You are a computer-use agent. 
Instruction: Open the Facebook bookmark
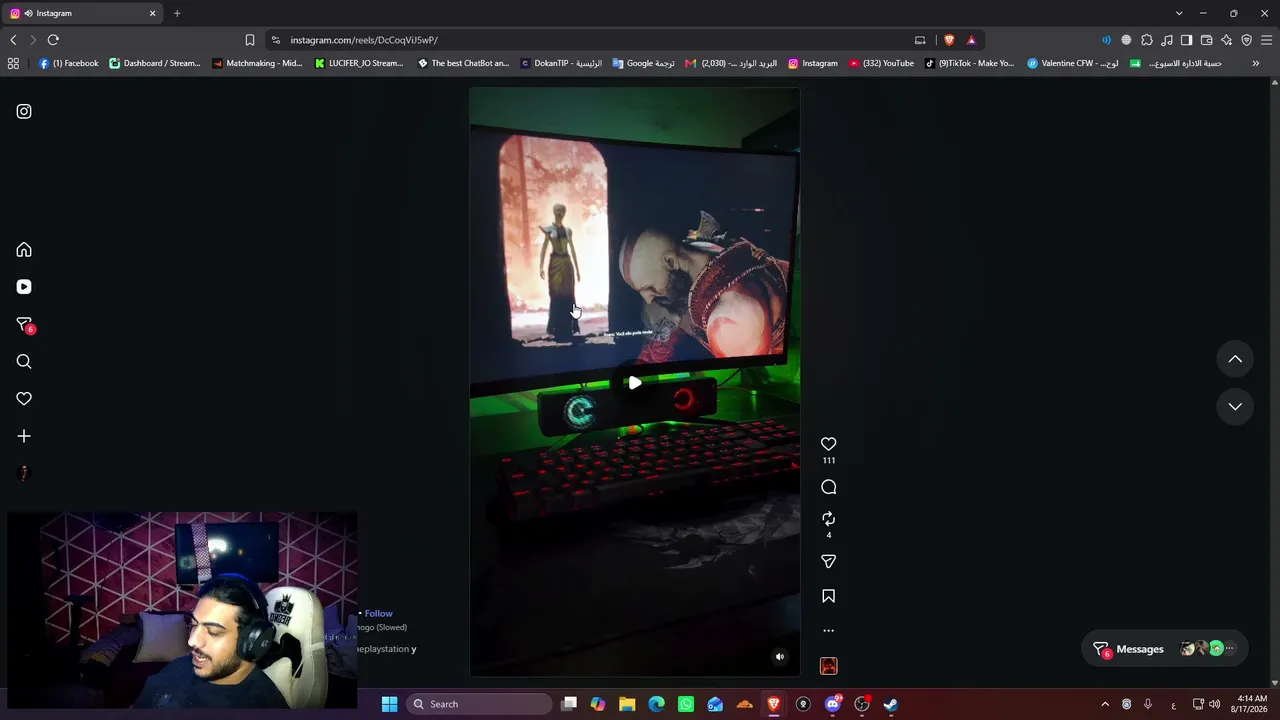point(68,63)
